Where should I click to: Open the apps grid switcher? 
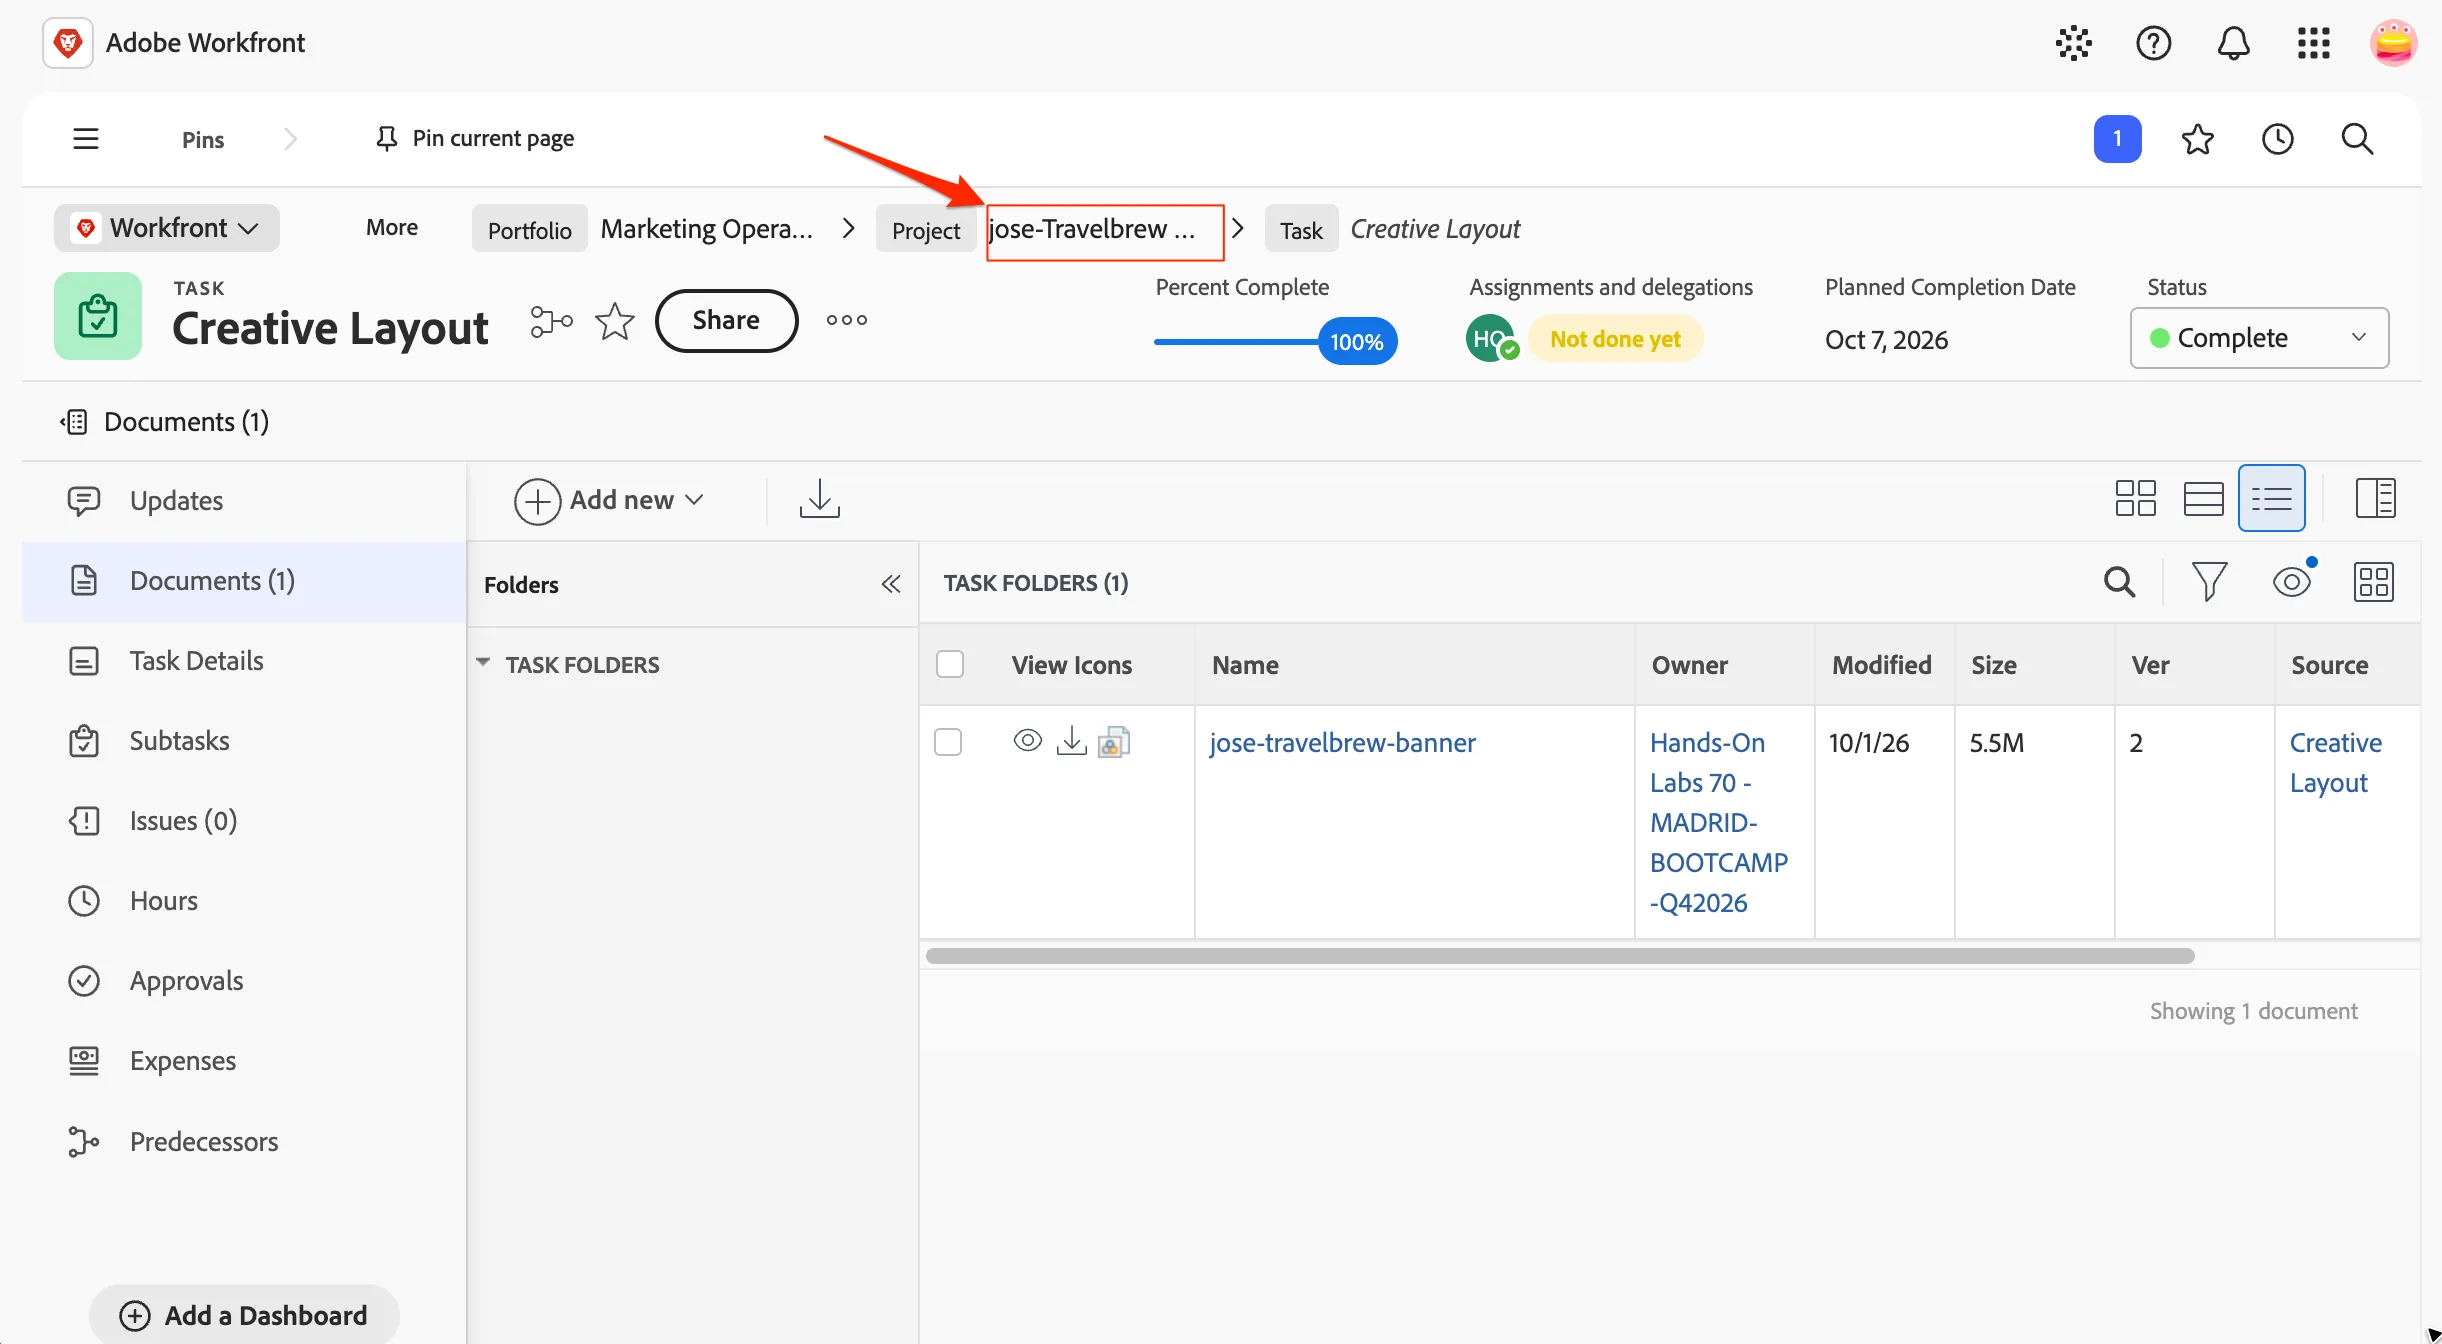2313,43
